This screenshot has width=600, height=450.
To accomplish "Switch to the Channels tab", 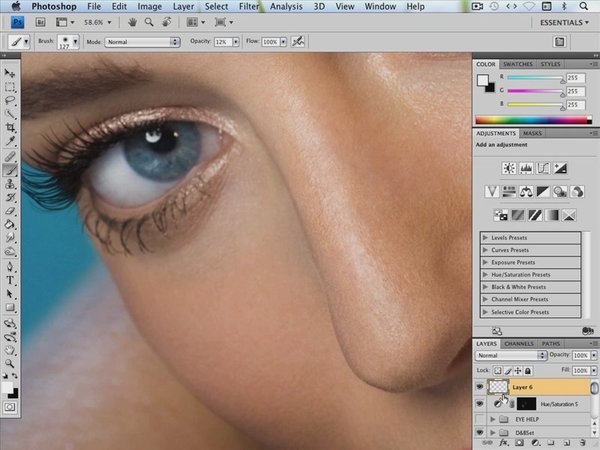I will coord(519,343).
